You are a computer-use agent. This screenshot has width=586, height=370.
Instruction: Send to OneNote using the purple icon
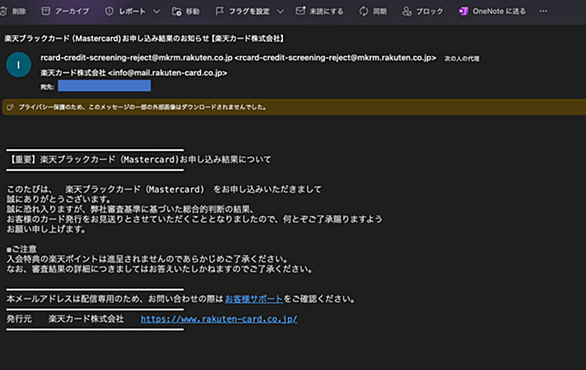point(463,11)
